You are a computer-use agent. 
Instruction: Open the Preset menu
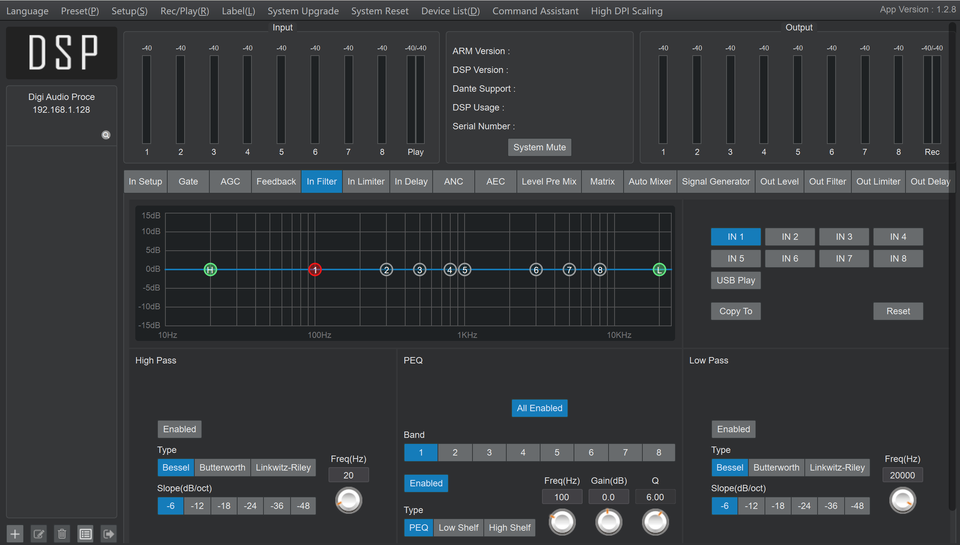tap(80, 11)
